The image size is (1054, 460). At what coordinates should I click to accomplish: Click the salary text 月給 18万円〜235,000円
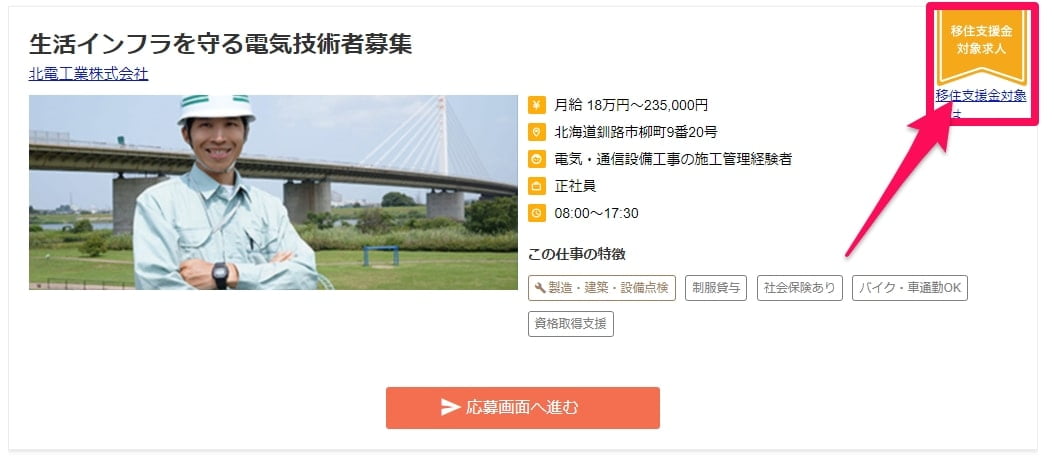(631, 105)
